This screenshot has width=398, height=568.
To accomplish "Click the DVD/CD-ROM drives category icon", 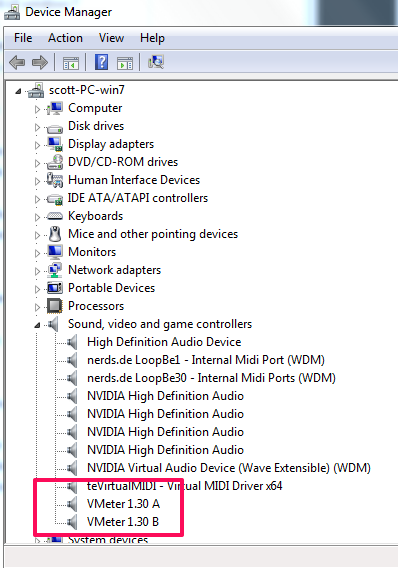I will pos(55,162).
